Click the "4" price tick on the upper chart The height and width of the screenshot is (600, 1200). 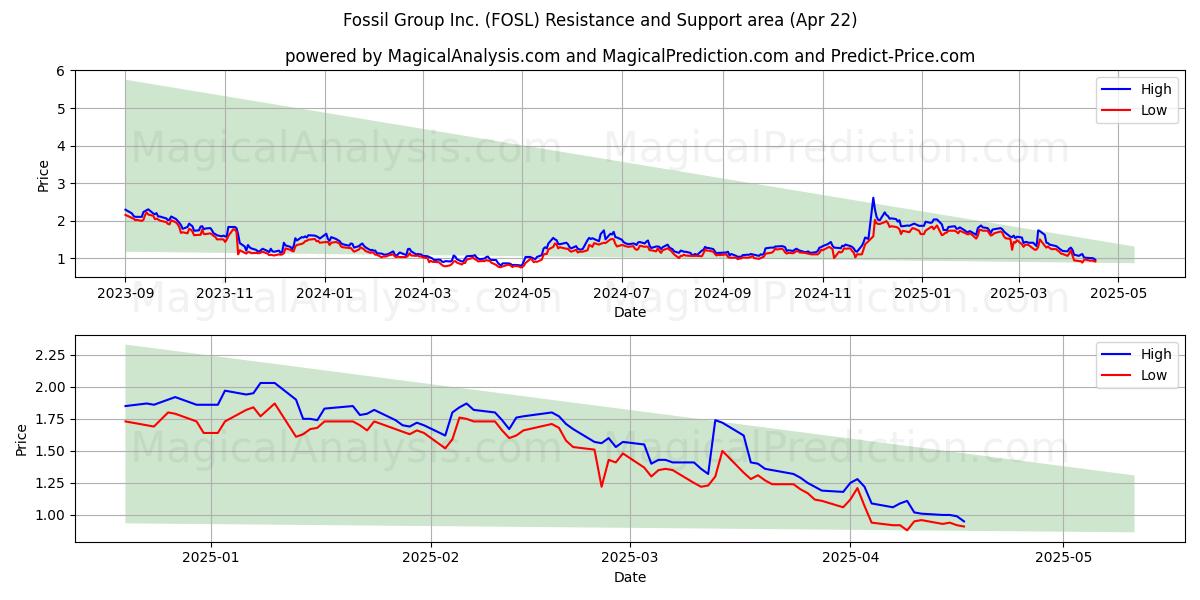tap(61, 146)
